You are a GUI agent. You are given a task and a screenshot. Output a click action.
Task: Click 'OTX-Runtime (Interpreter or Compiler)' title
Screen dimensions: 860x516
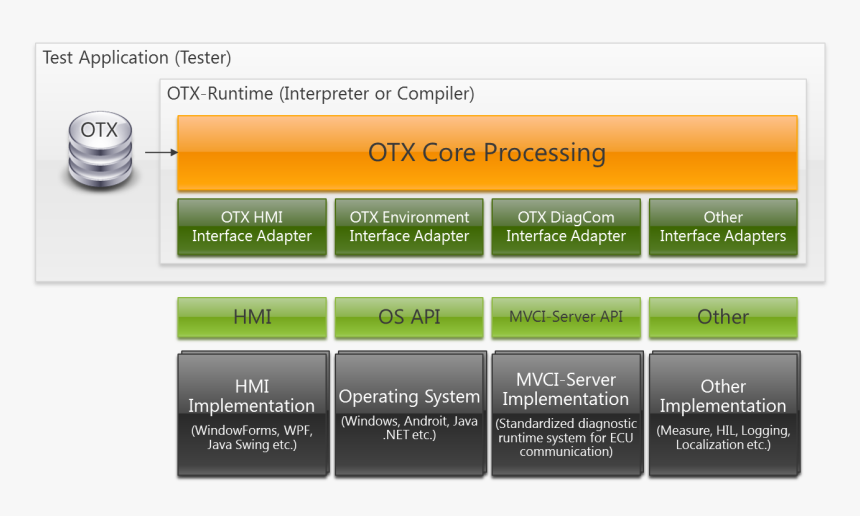[320, 94]
